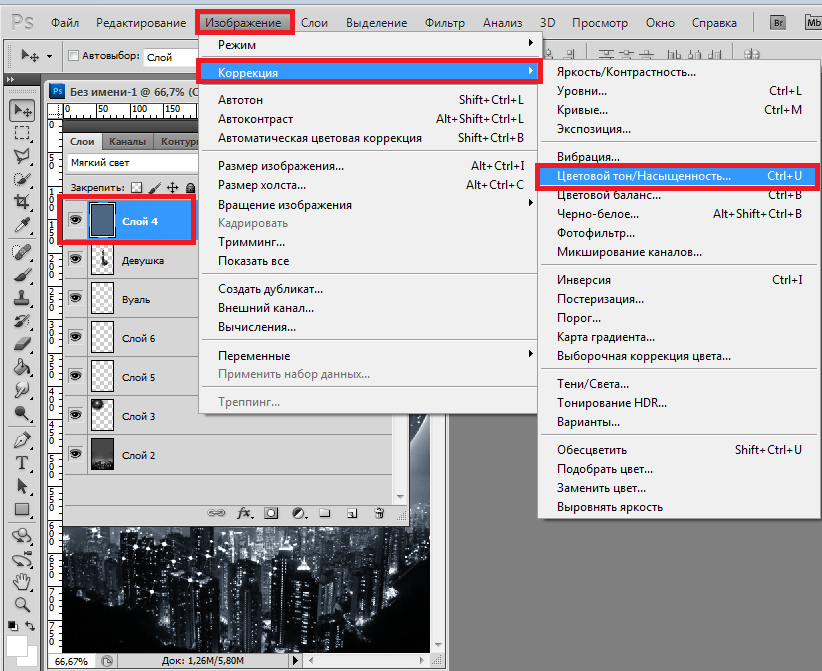Choose the Hand tool
Image resolution: width=822 pixels, height=671 pixels.
(x=22, y=580)
